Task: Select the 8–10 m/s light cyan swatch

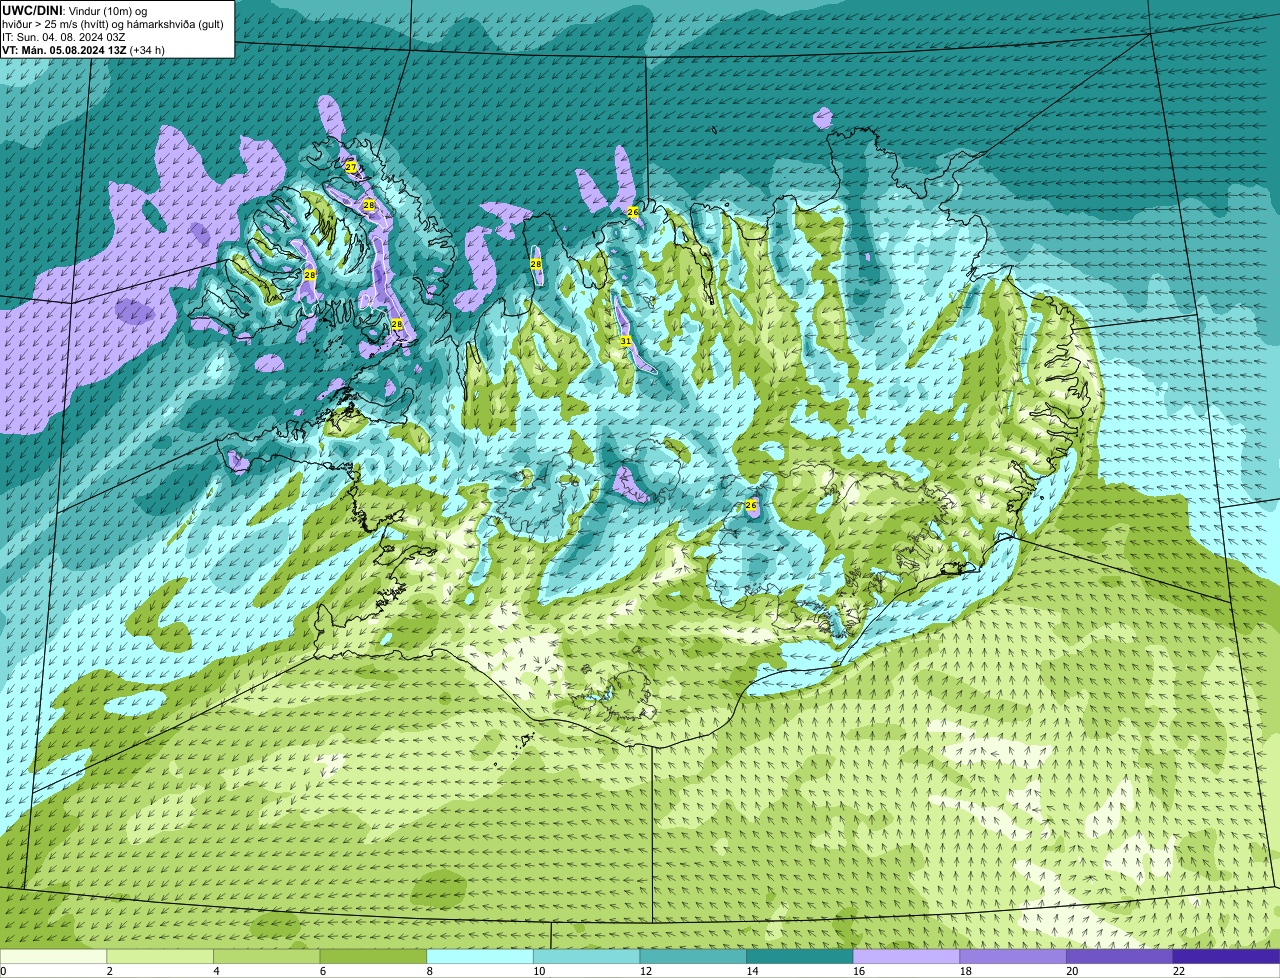Action: [480, 956]
